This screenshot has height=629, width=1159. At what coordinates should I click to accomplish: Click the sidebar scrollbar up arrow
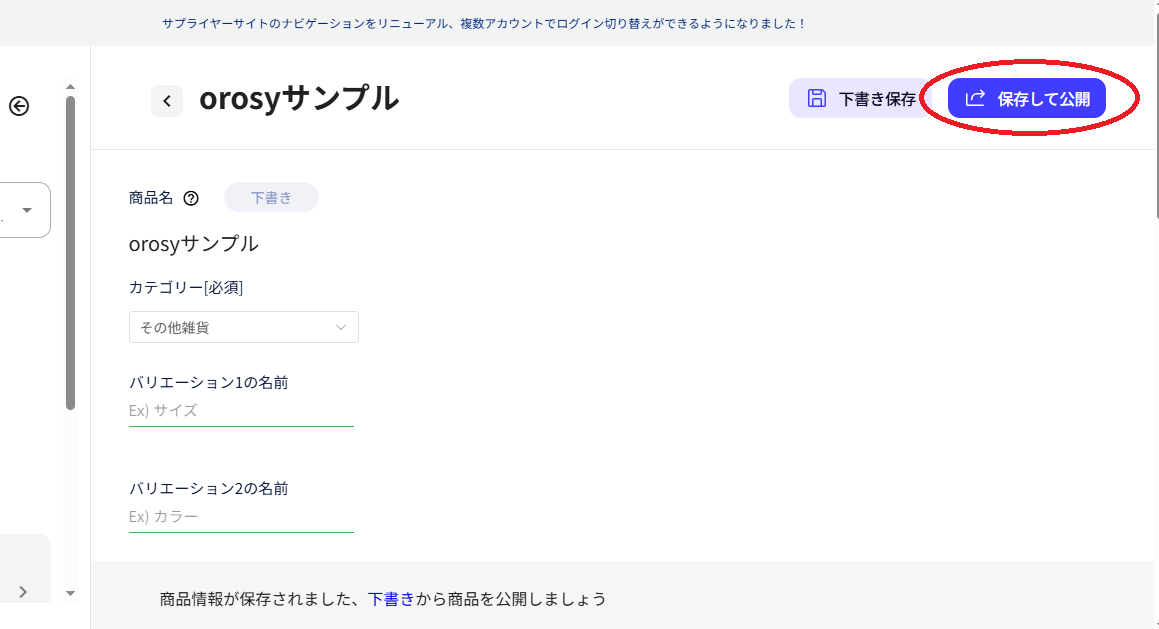point(70,87)
